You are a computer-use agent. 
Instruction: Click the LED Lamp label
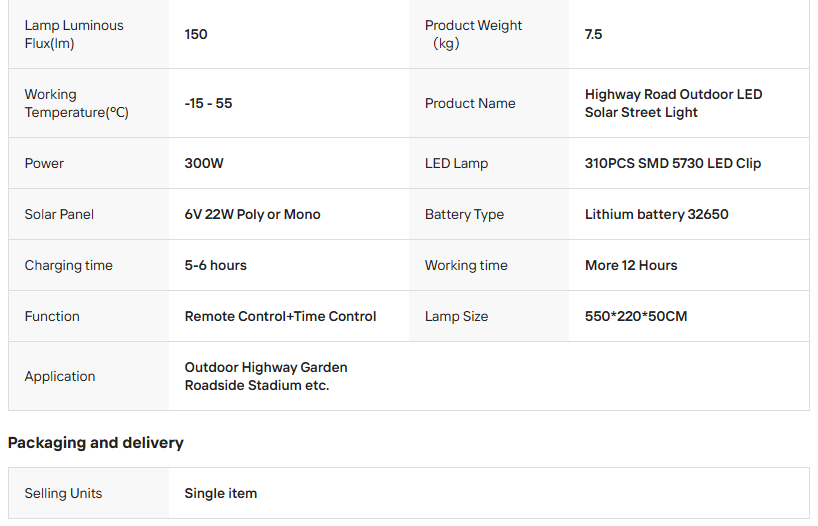(x=456, y=163)
